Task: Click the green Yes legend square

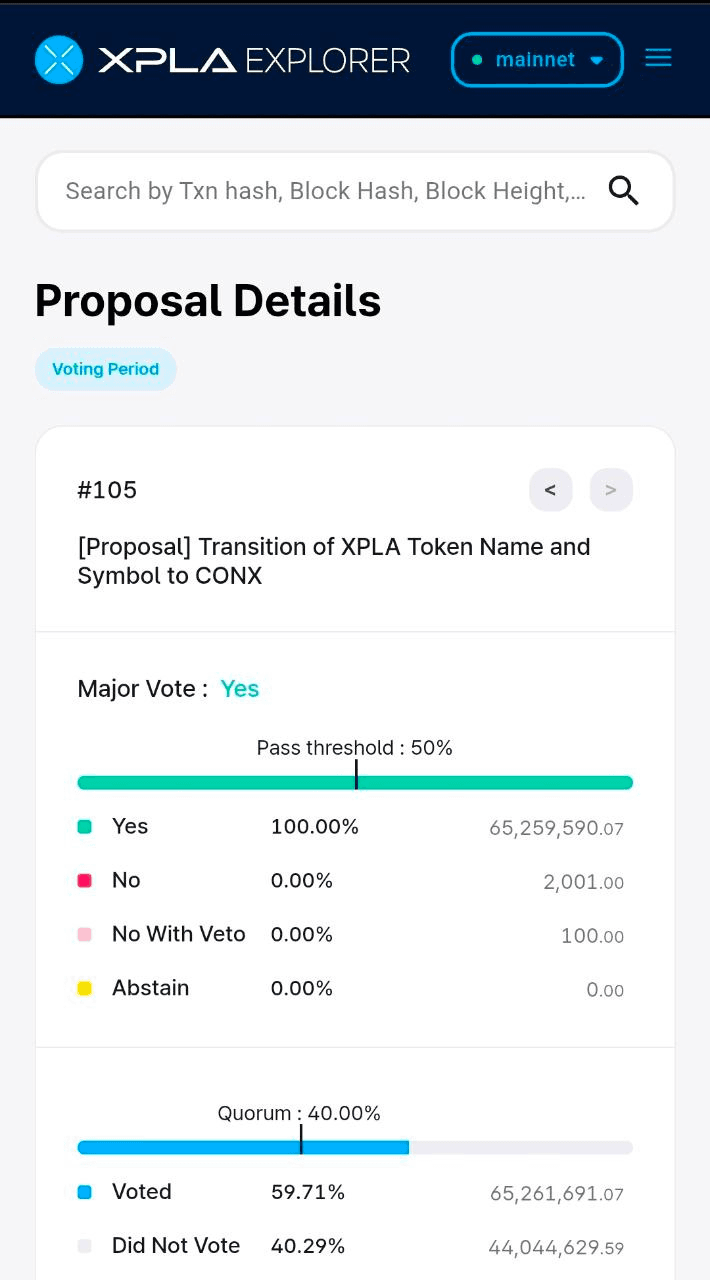Action: [x=85, y=827]
